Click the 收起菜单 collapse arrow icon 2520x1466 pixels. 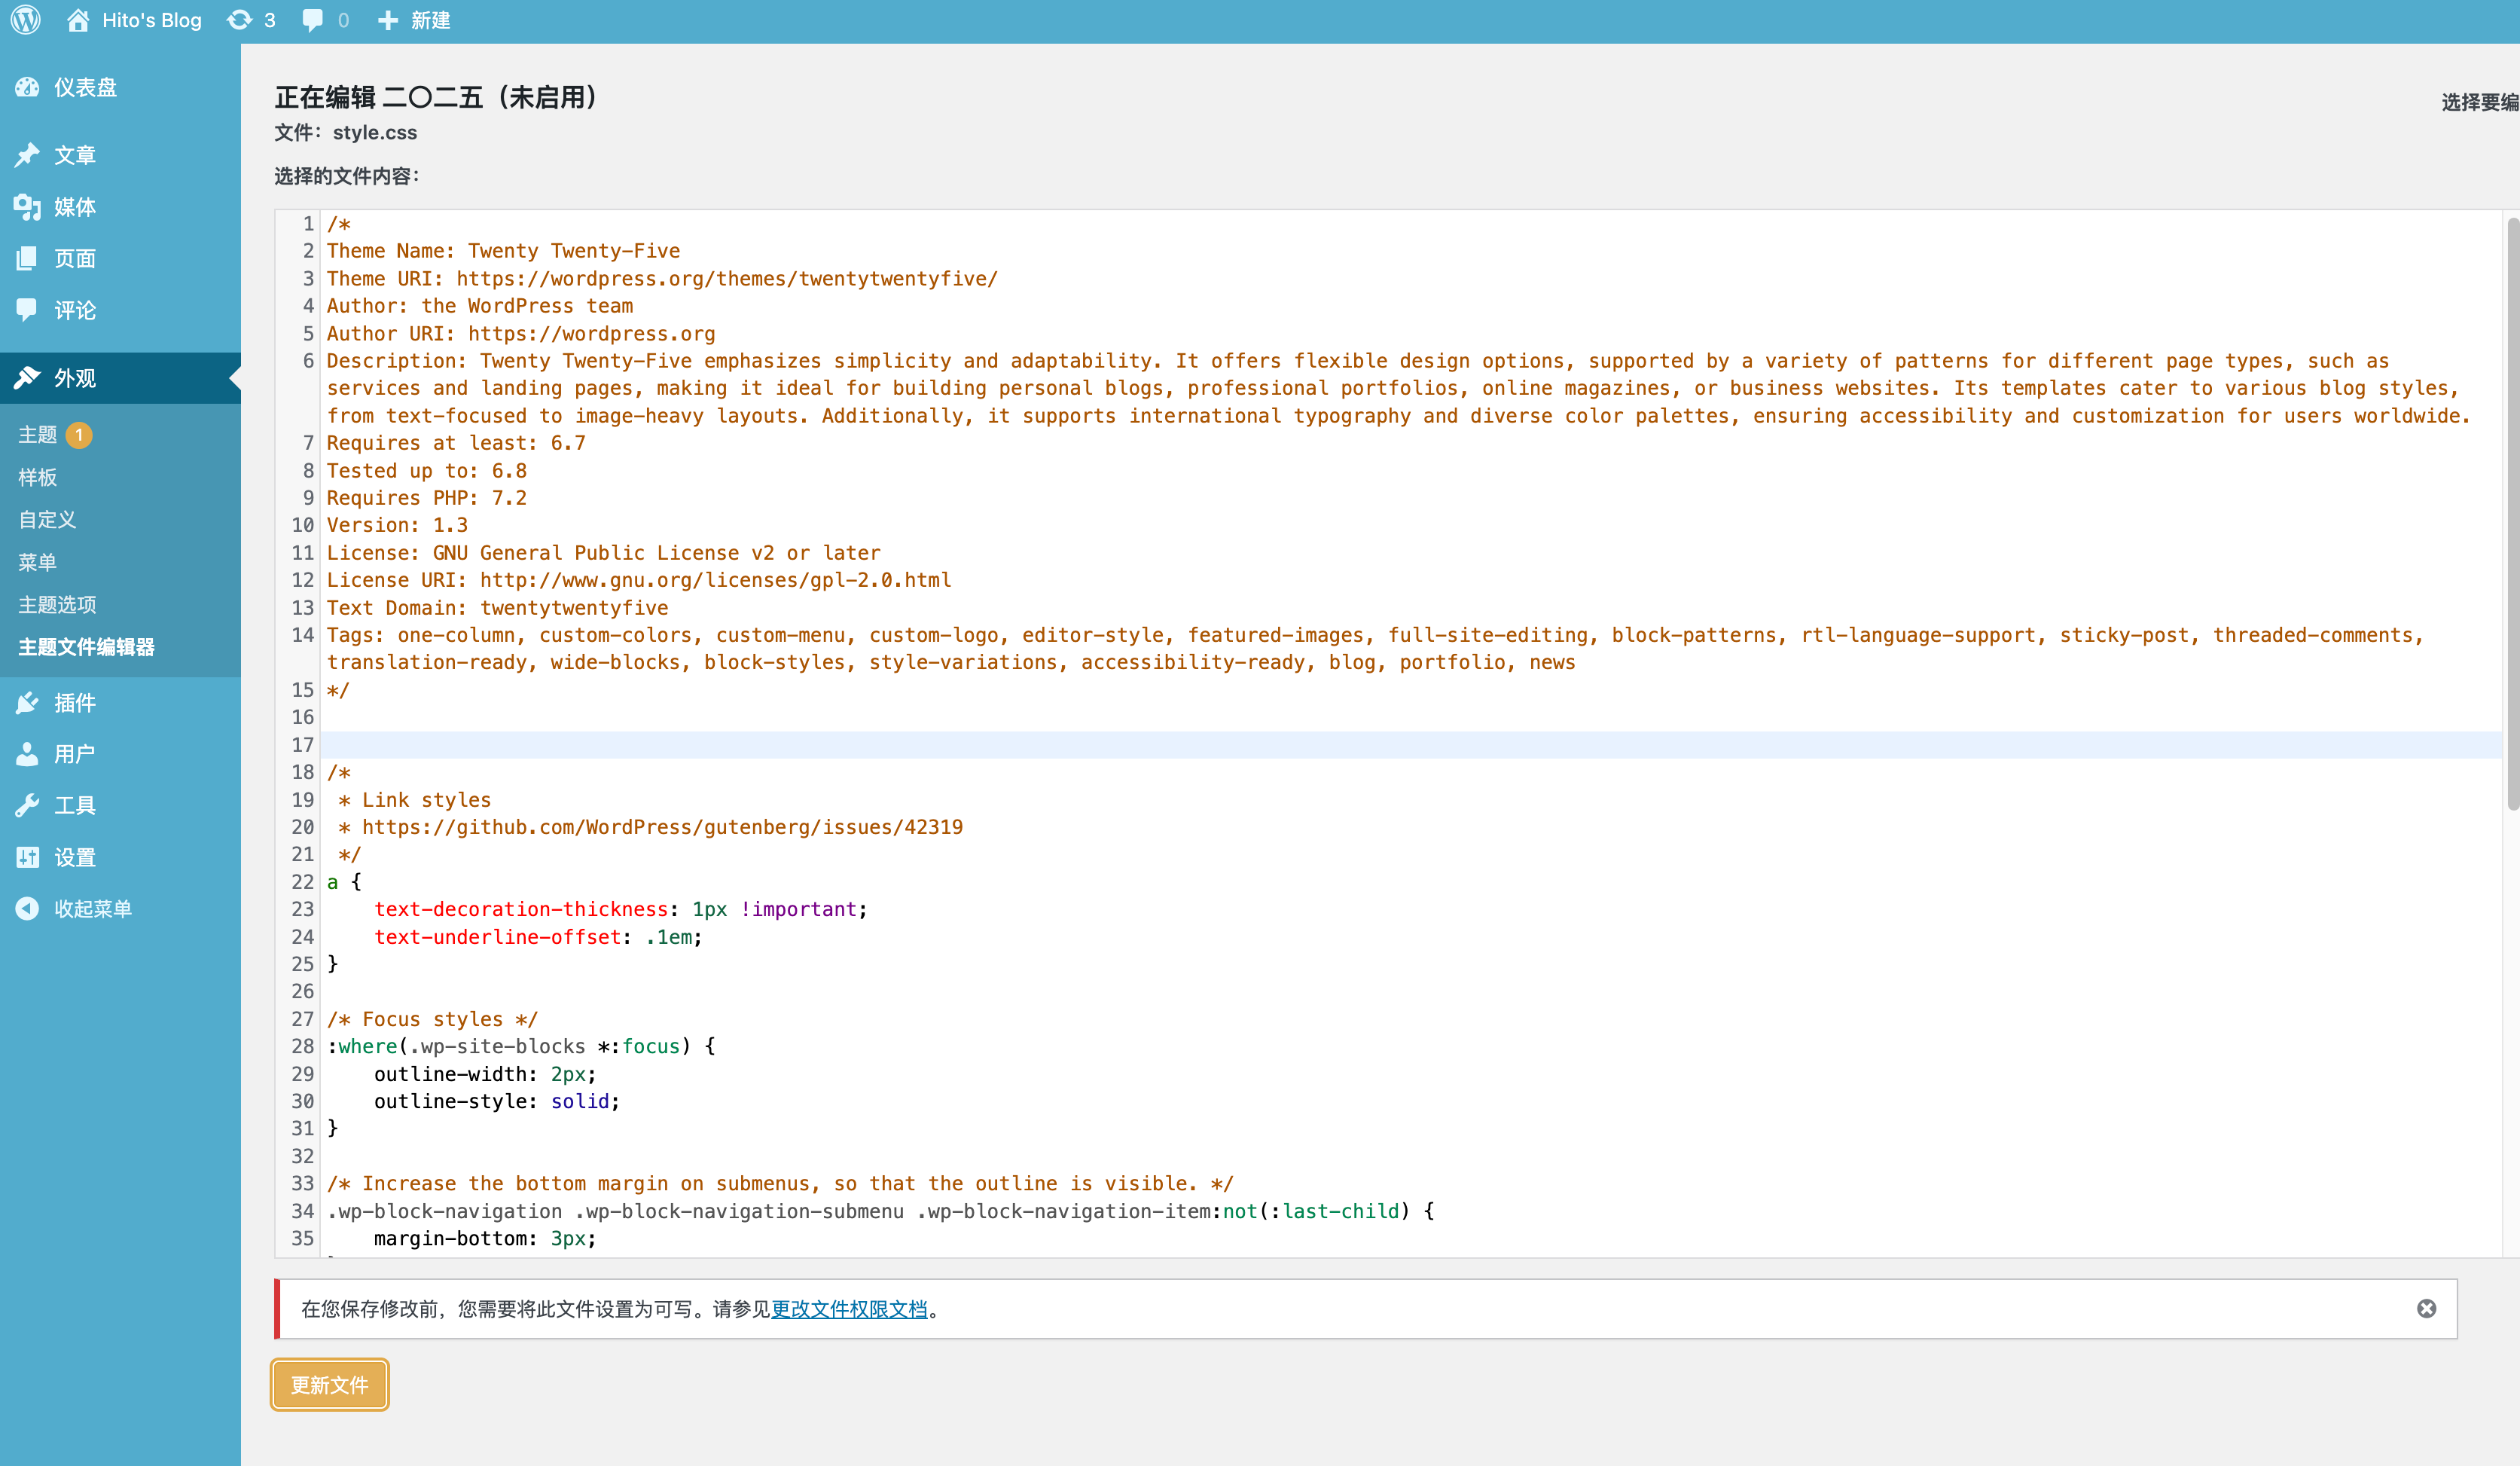[27, 908]
